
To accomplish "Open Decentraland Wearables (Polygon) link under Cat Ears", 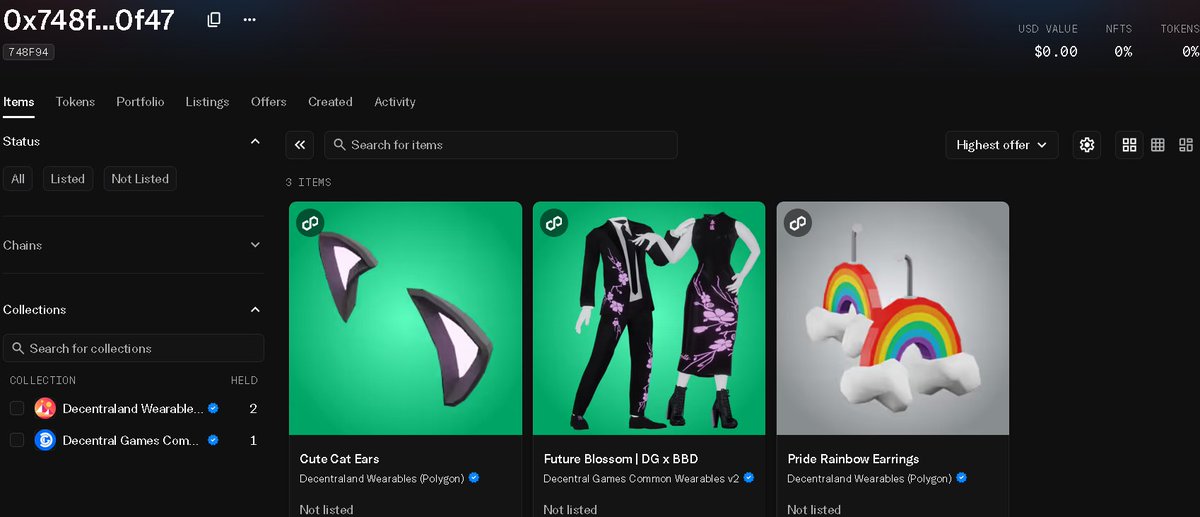I will click(382, 478).
